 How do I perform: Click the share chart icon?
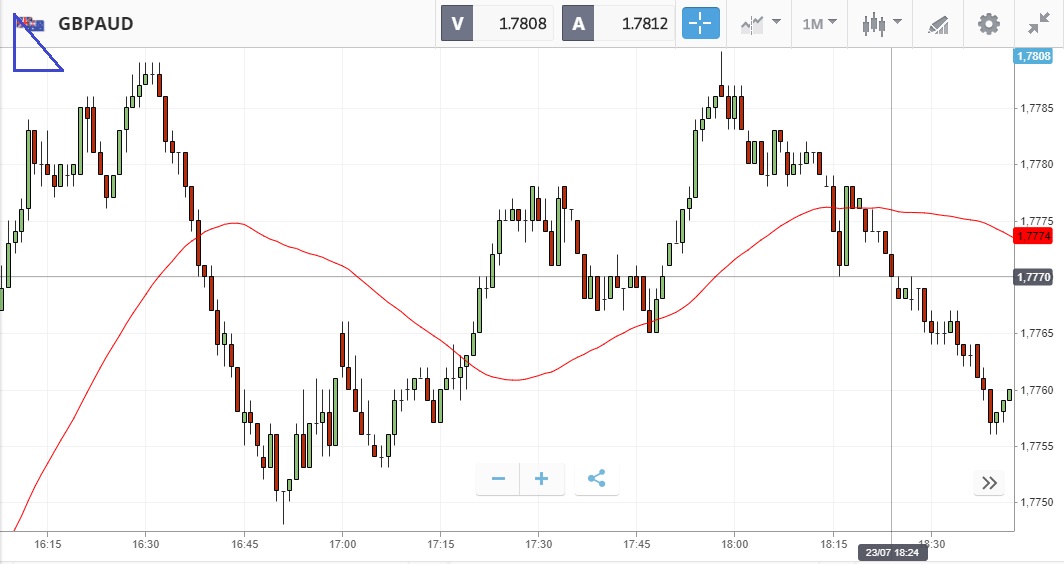click(597, 479)
